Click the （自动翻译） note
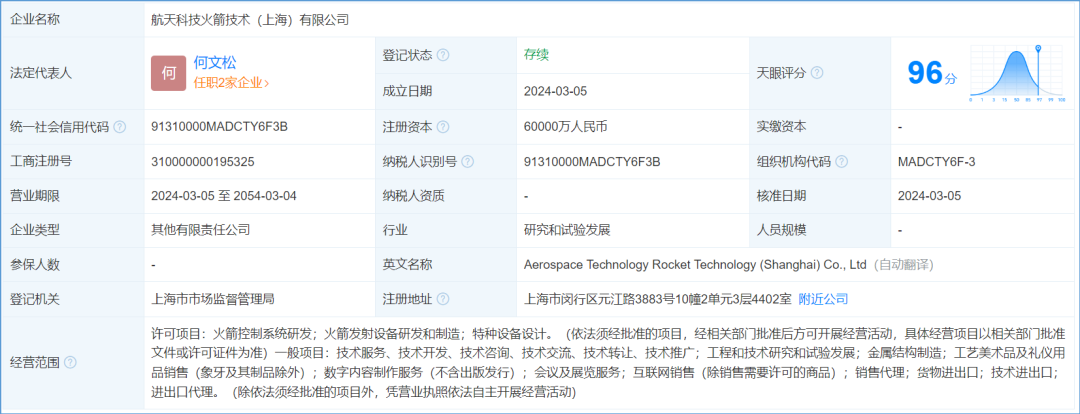The width and height of the screenshot is (1080, 414). coord(903,265)
